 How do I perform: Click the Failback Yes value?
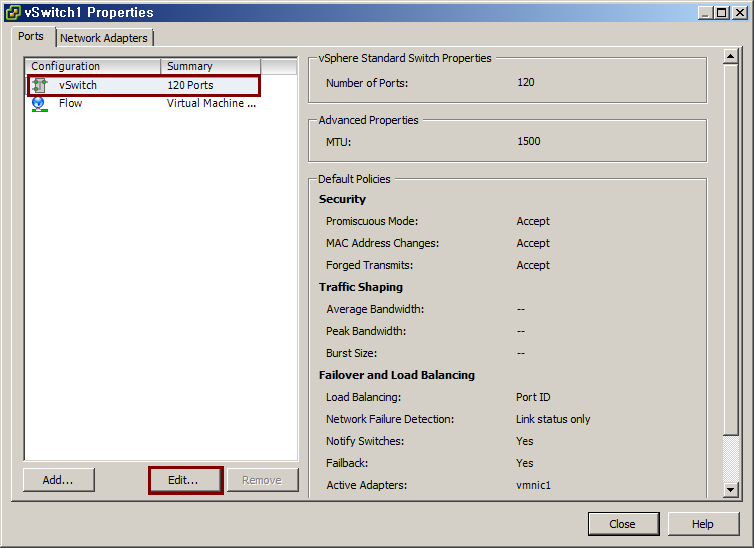(x=525, y=463)
